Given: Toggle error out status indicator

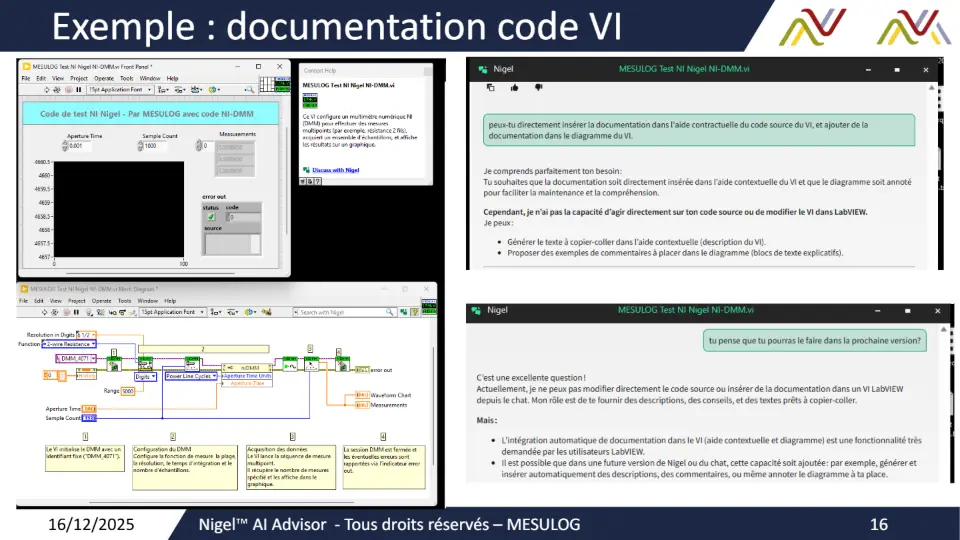Looking at the screenshot, I should click(211, 217).
